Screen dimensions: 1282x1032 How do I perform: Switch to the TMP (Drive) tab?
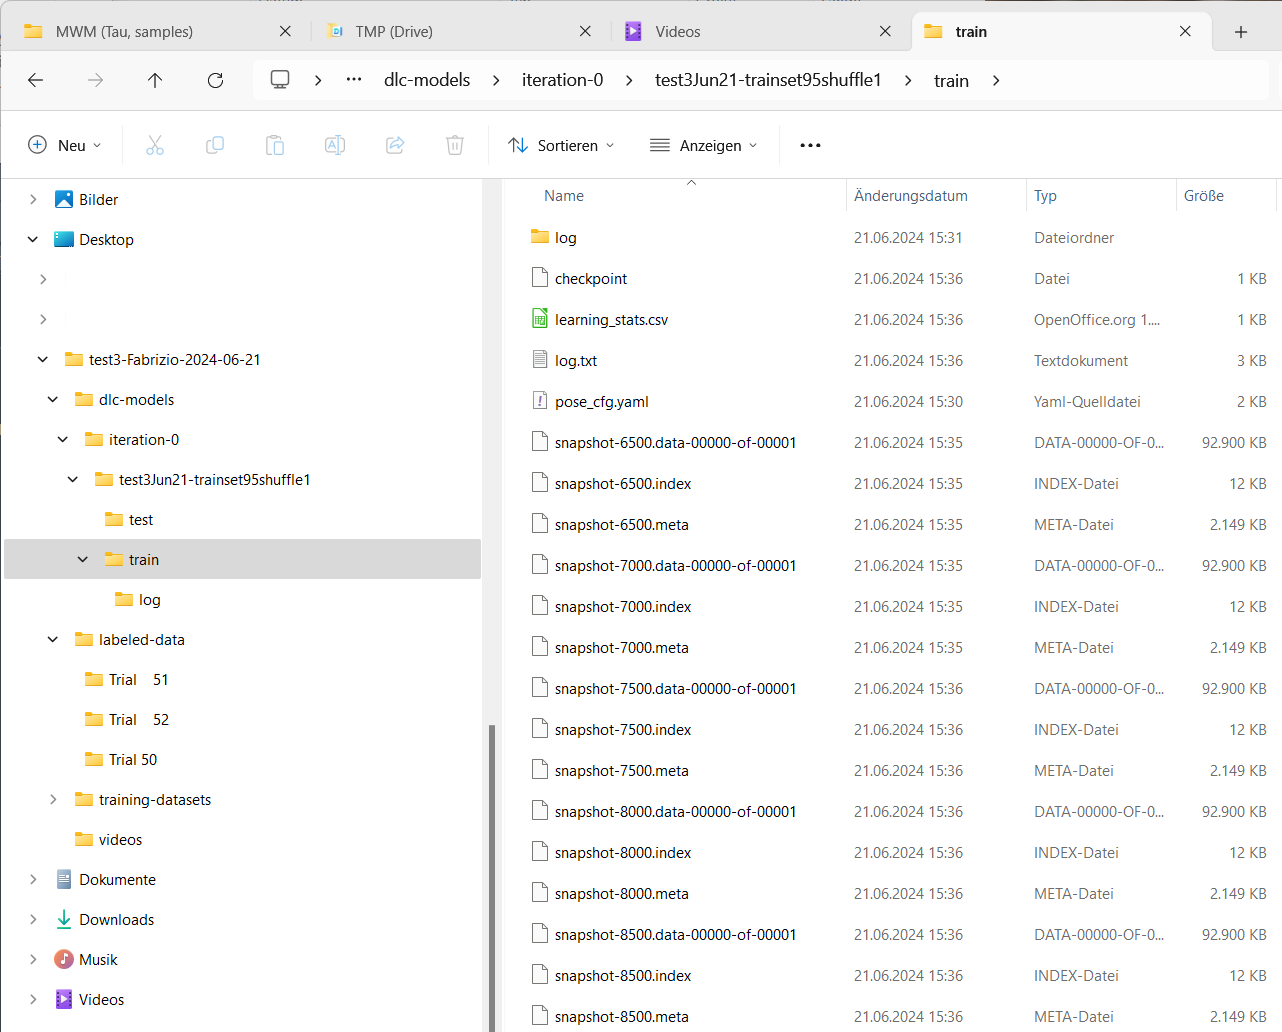(460, 32)
